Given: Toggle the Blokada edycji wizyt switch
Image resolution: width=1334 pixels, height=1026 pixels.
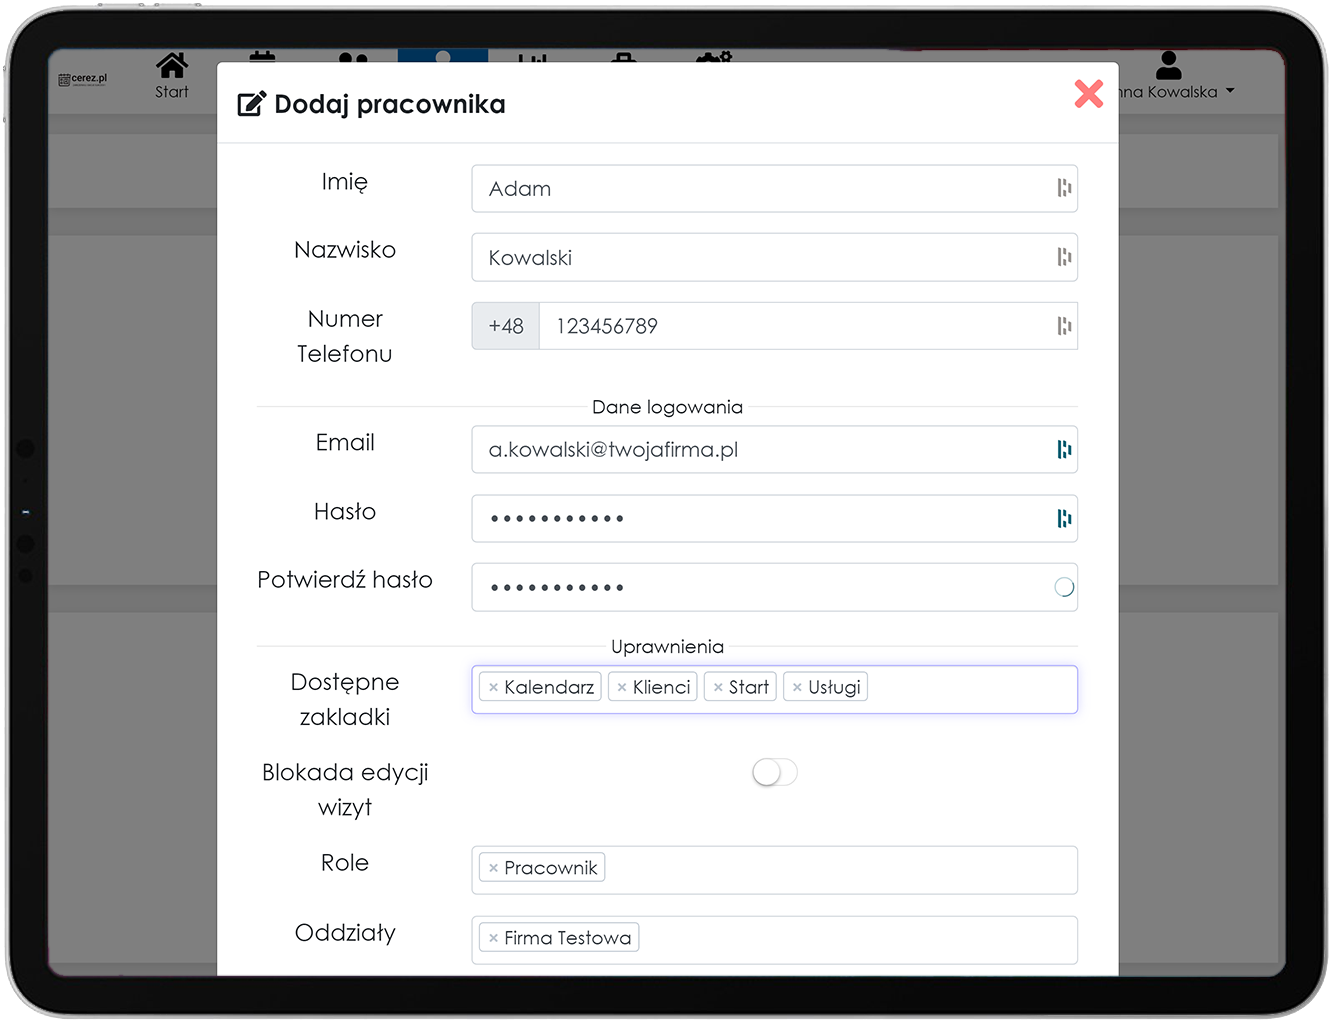Looking at the screenshot, I should pyautogui.click(x=775, y=772).
